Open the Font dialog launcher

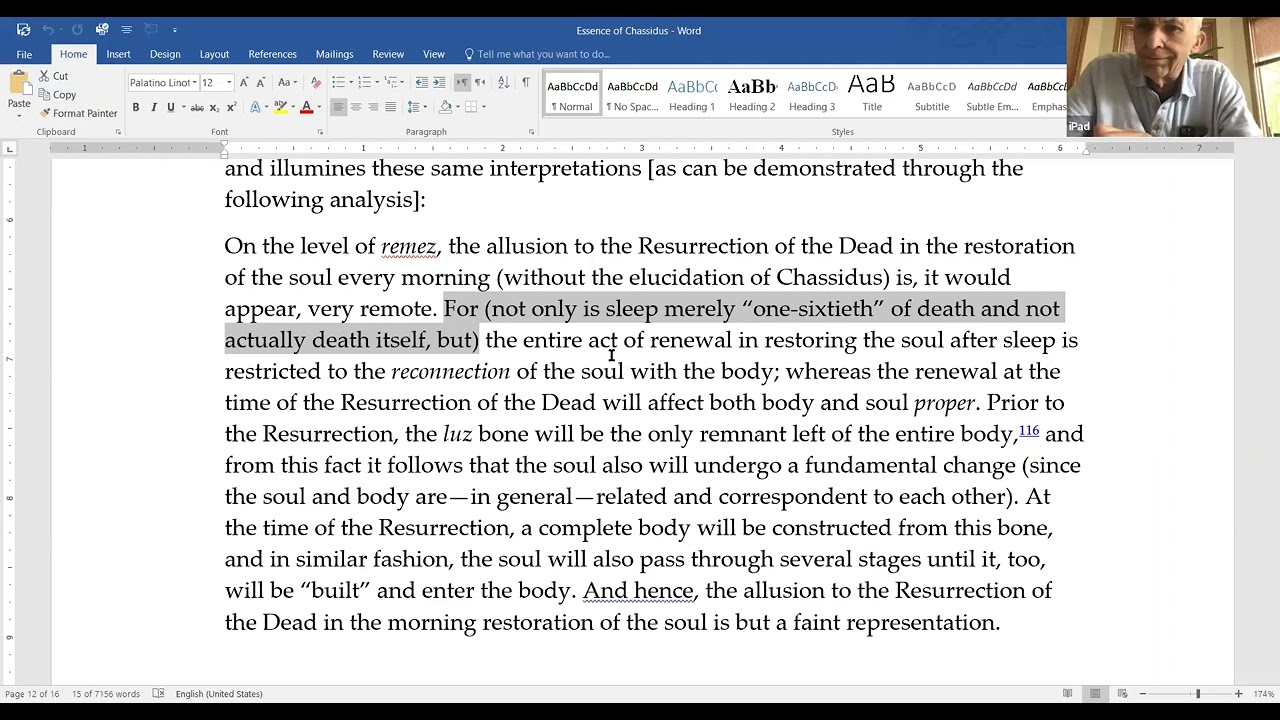pos(319,132)
